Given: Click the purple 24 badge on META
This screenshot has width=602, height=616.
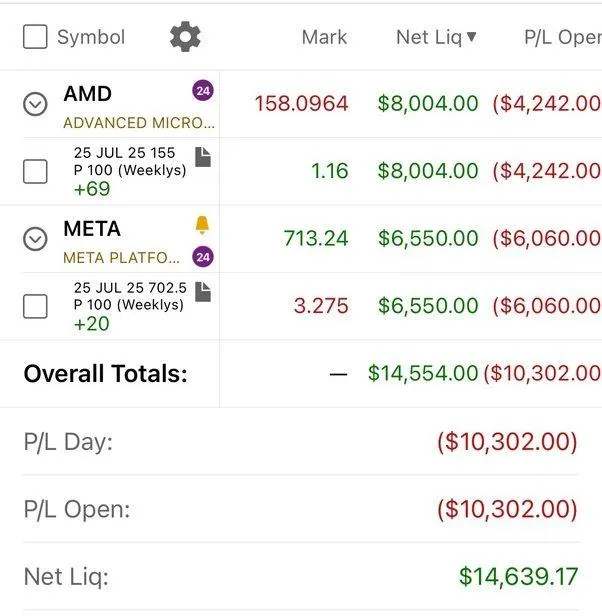Looking at the screenshot, I should (x=203, y=257).
